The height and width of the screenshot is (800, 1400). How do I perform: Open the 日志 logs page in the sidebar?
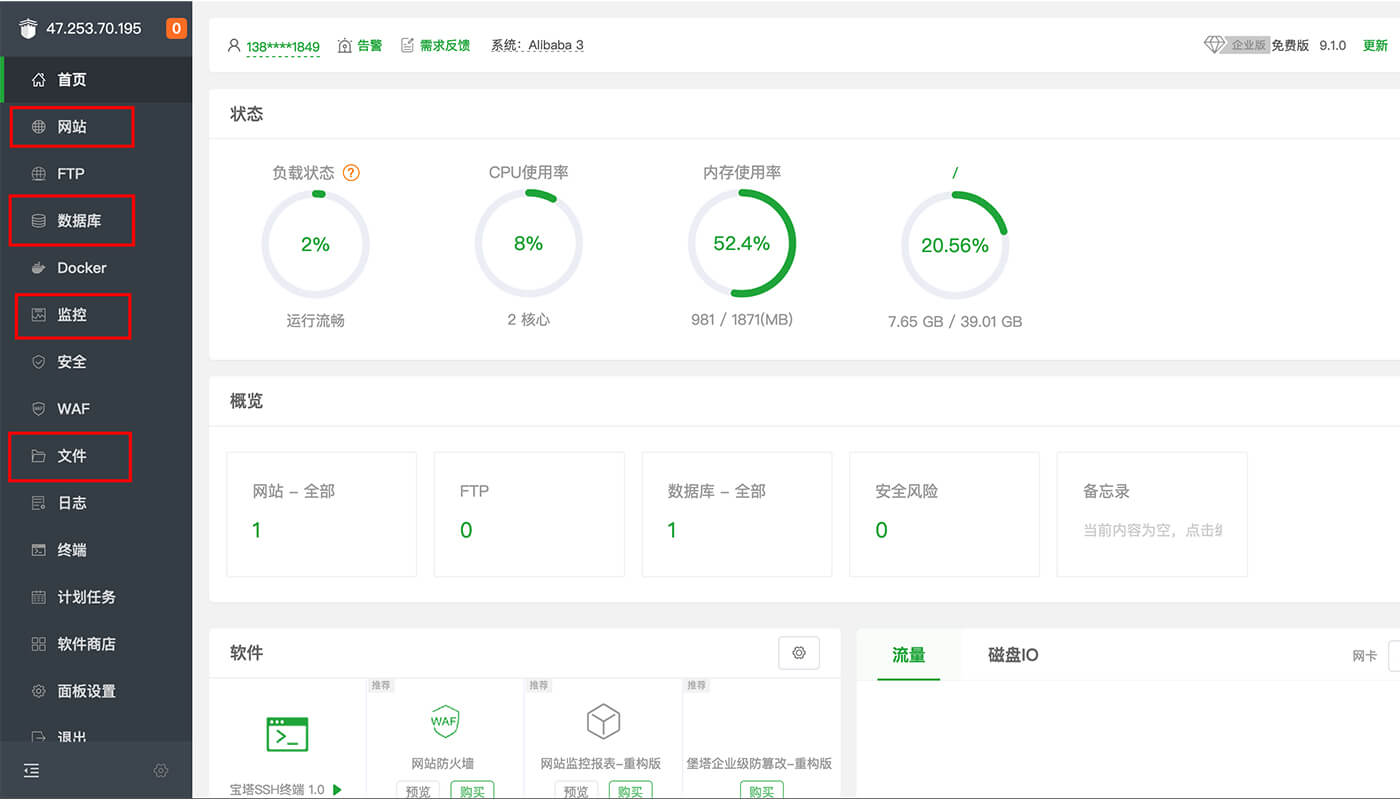96,503
